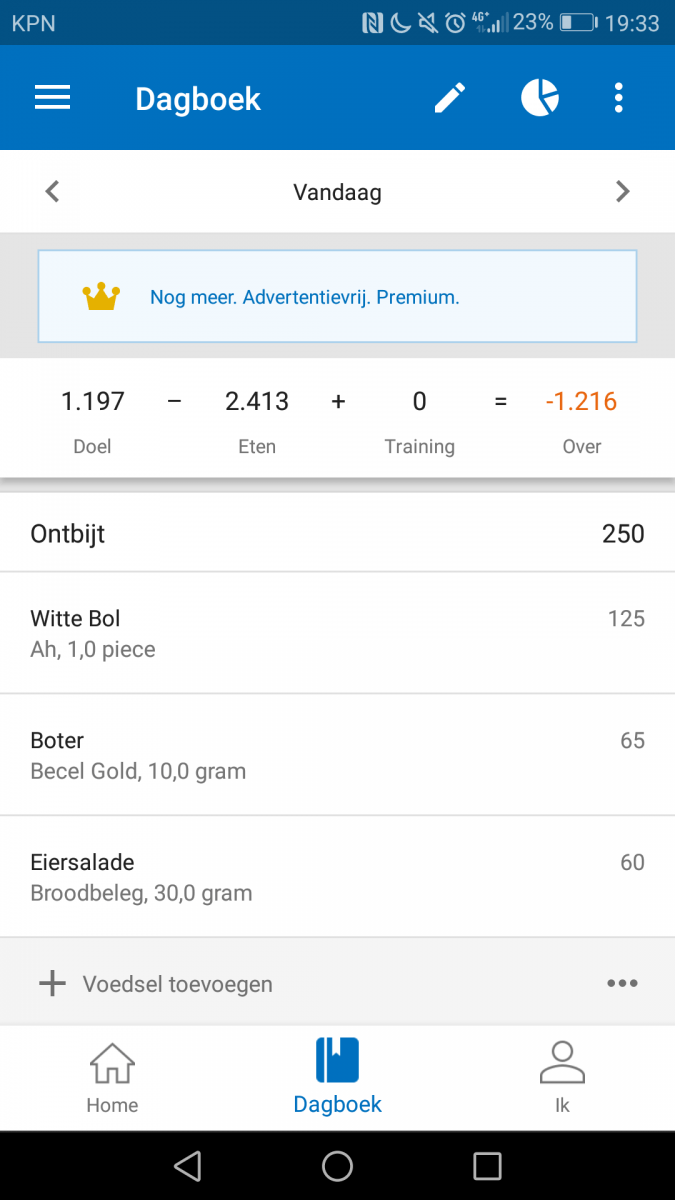Open the Boter Becel Gold entry
Viewport: 675px width, 1200px height.
[x=337, y=755]
